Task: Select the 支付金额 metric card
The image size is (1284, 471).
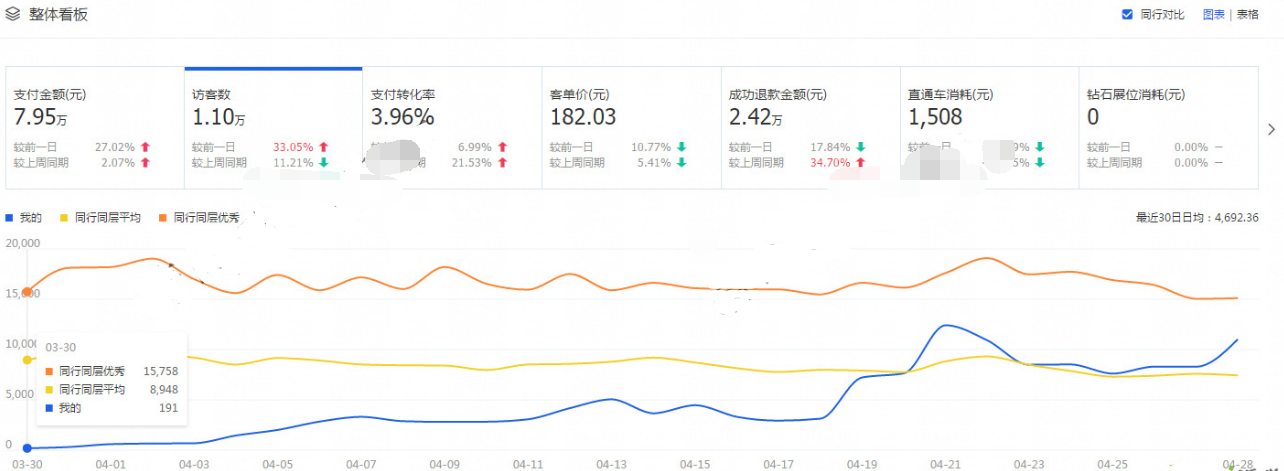Action: (95, 127)
